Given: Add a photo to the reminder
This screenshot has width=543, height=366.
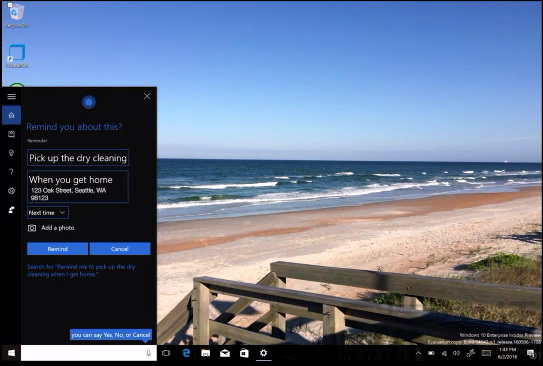Looking at the screenshot, I should pos(51,228).
